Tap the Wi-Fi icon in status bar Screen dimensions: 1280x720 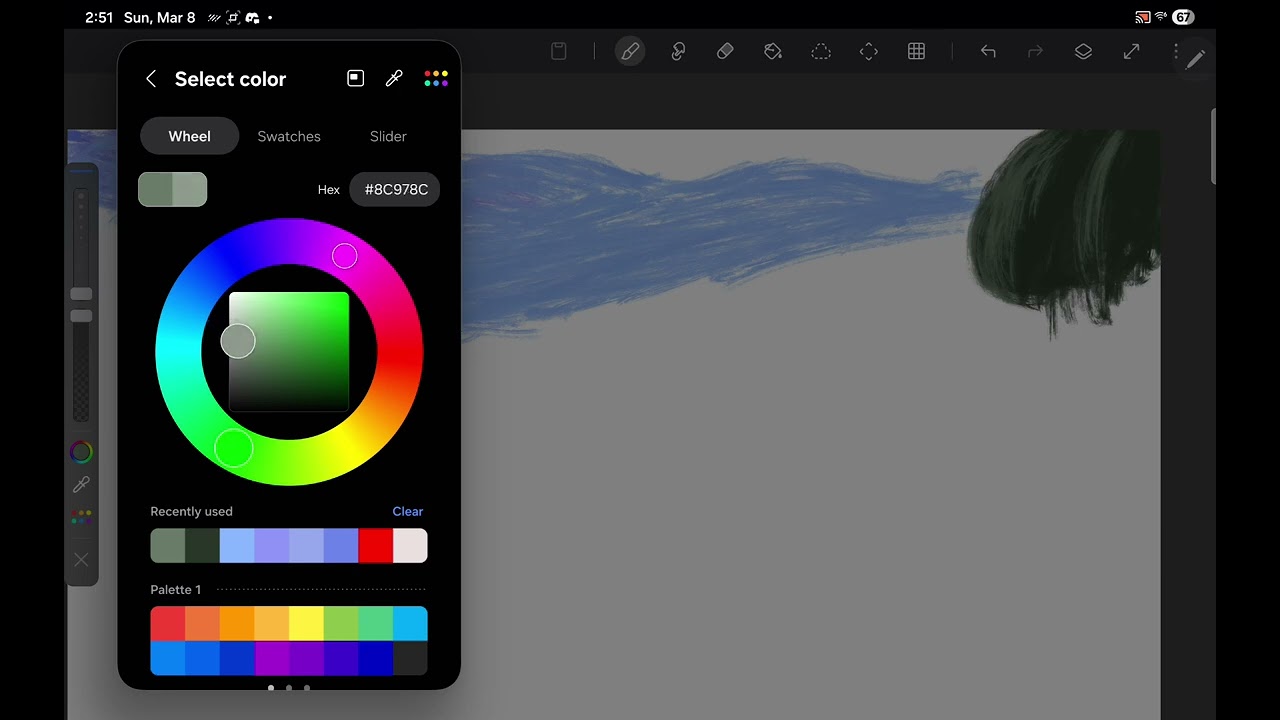coord(1161,17)
